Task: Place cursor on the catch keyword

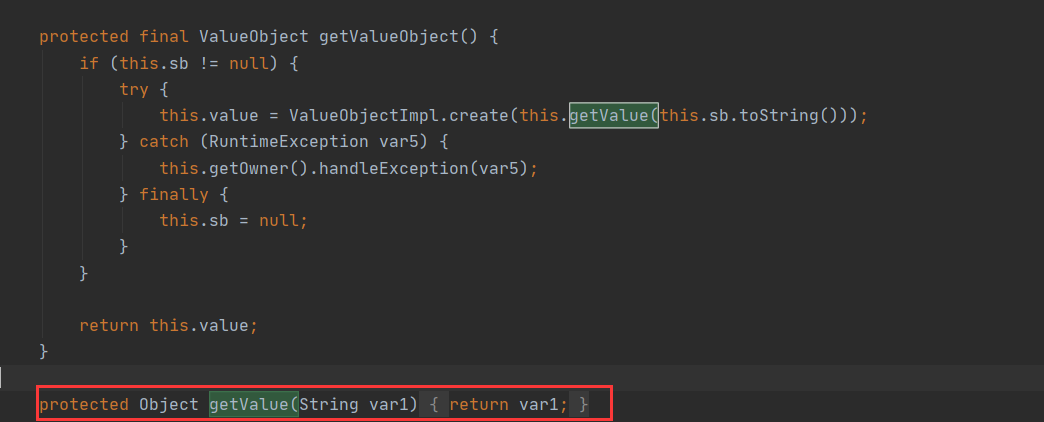Action: tap(164, 141)
